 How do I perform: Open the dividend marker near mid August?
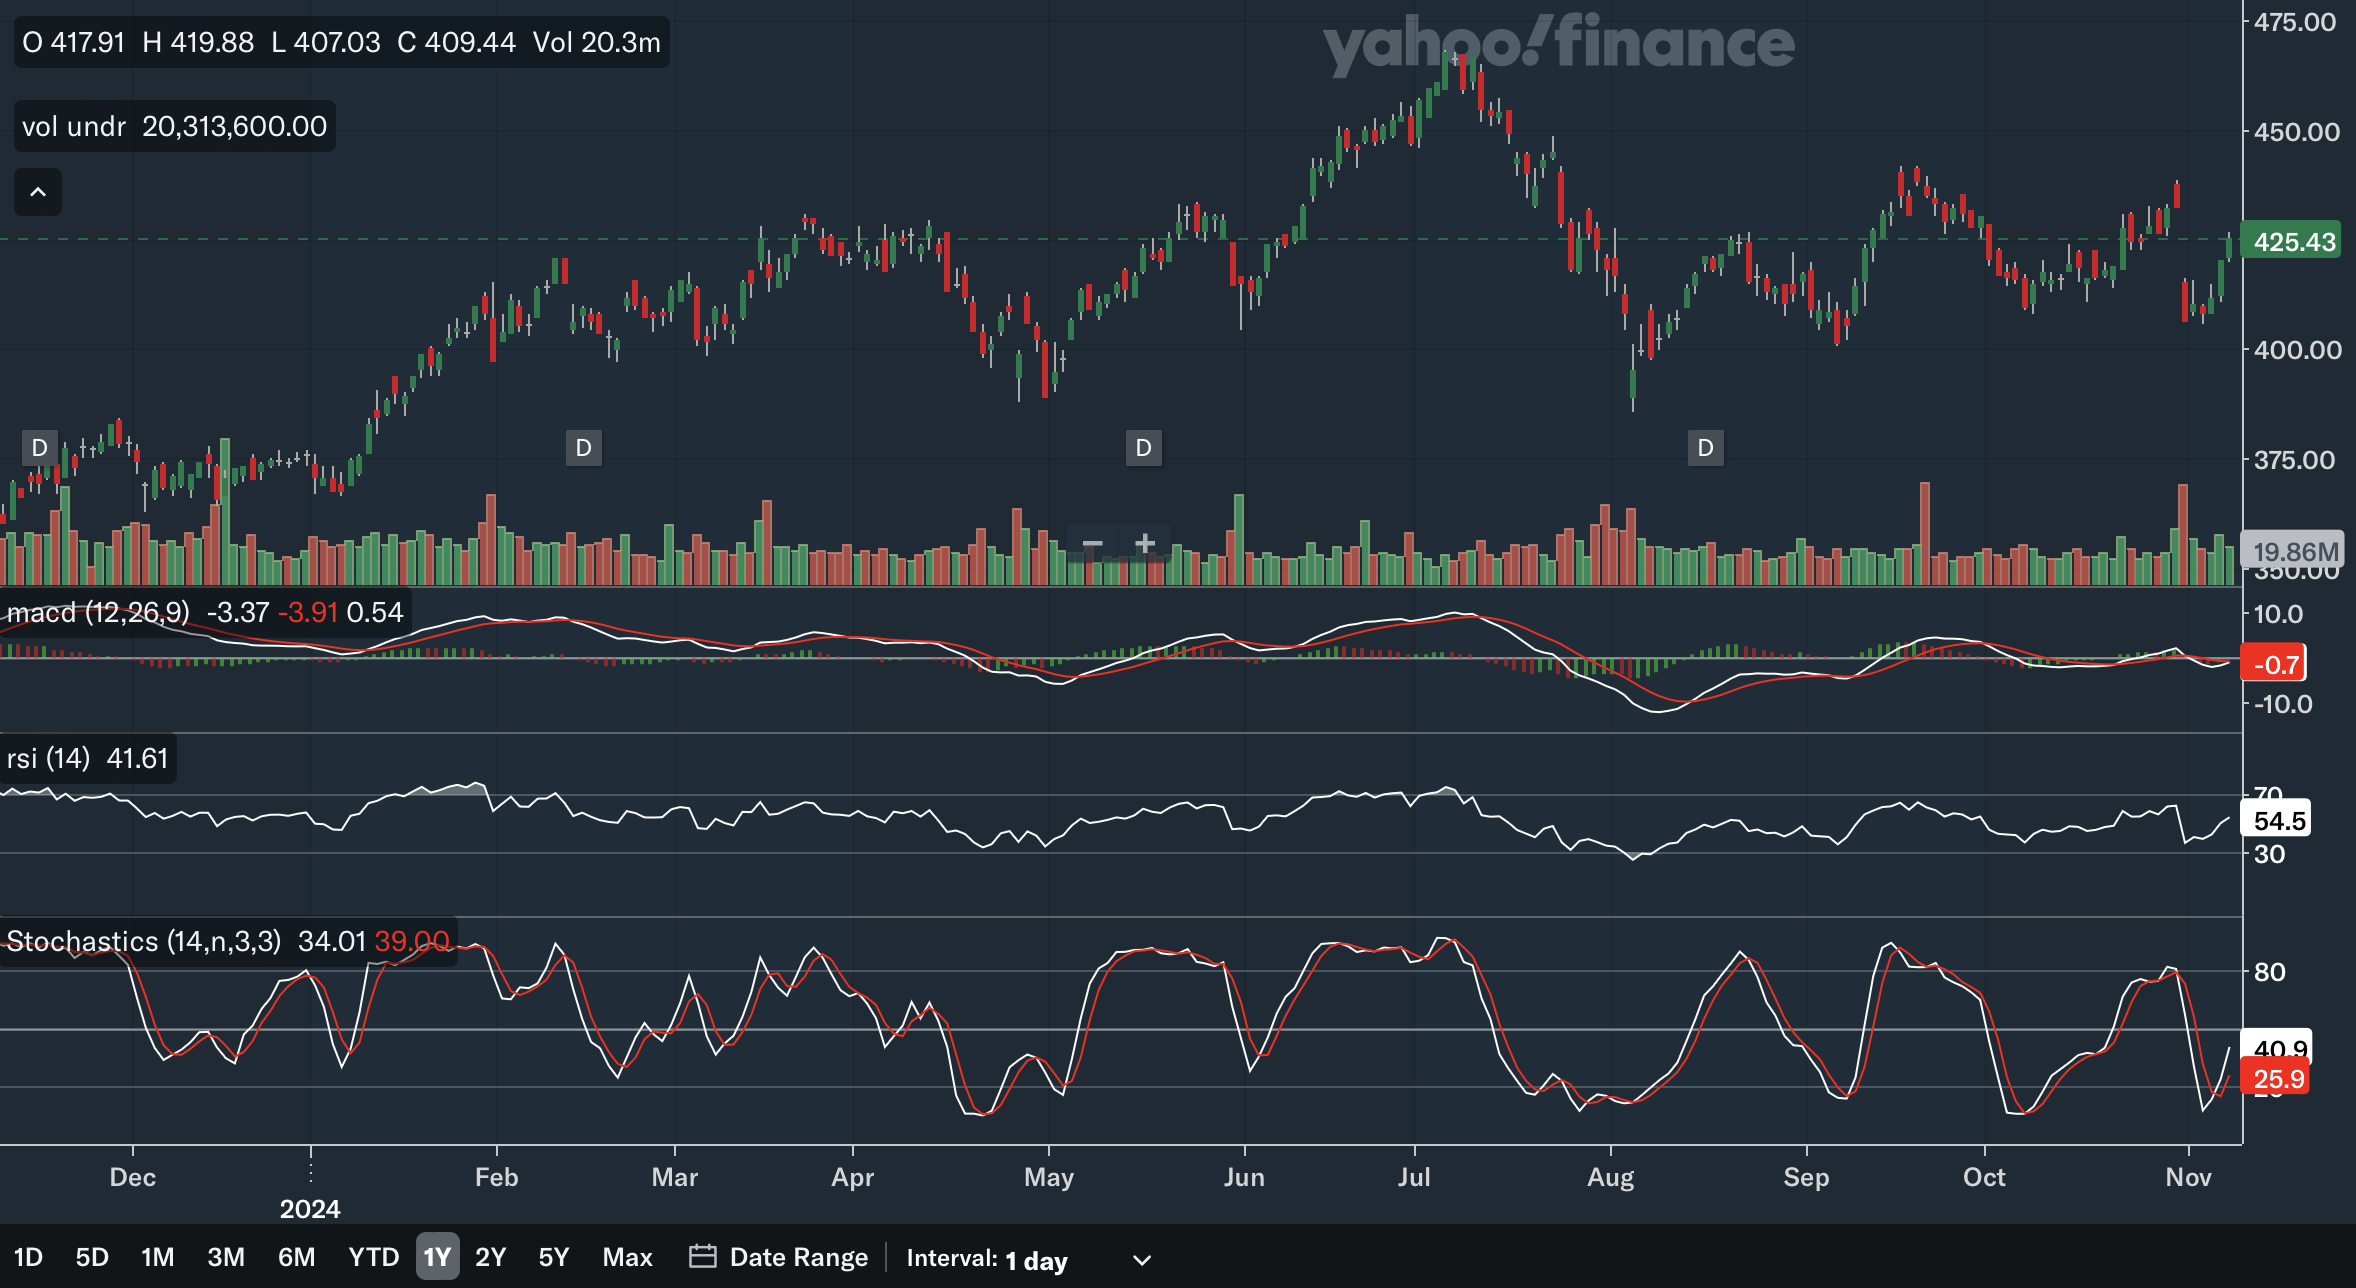point(1706,448)
